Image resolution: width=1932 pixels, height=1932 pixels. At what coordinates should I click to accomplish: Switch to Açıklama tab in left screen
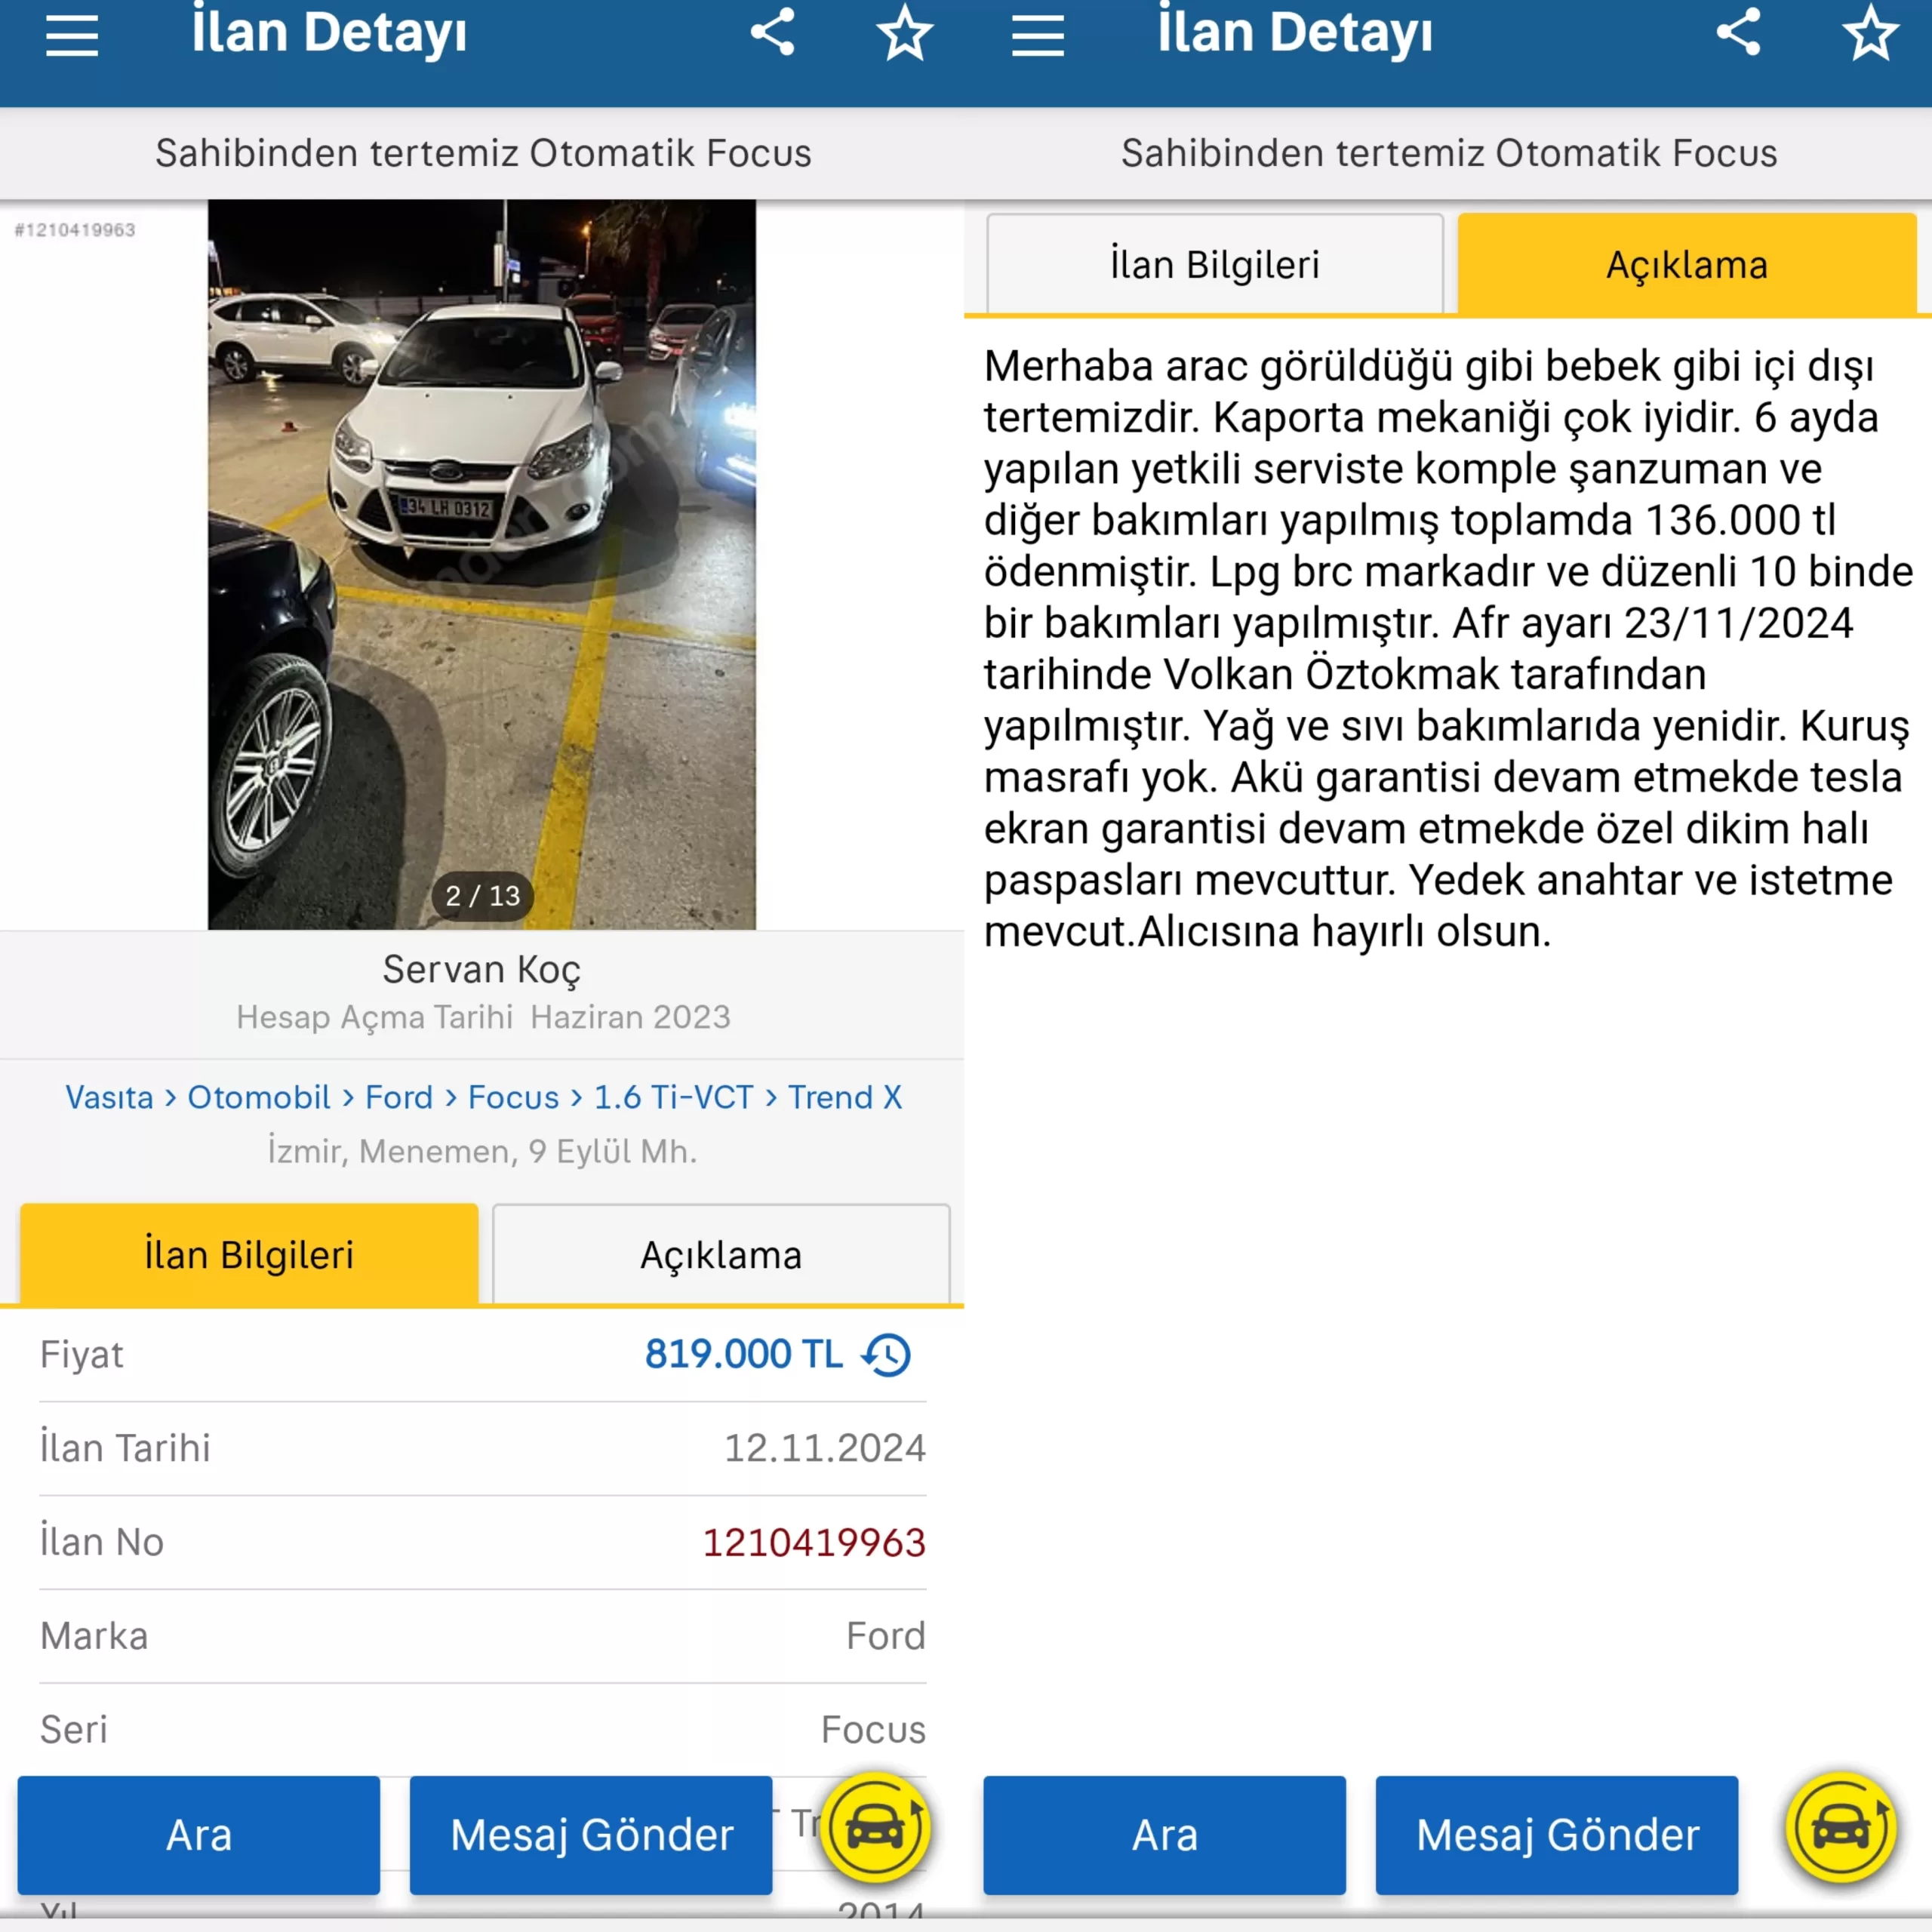[x=721, y=1254]
